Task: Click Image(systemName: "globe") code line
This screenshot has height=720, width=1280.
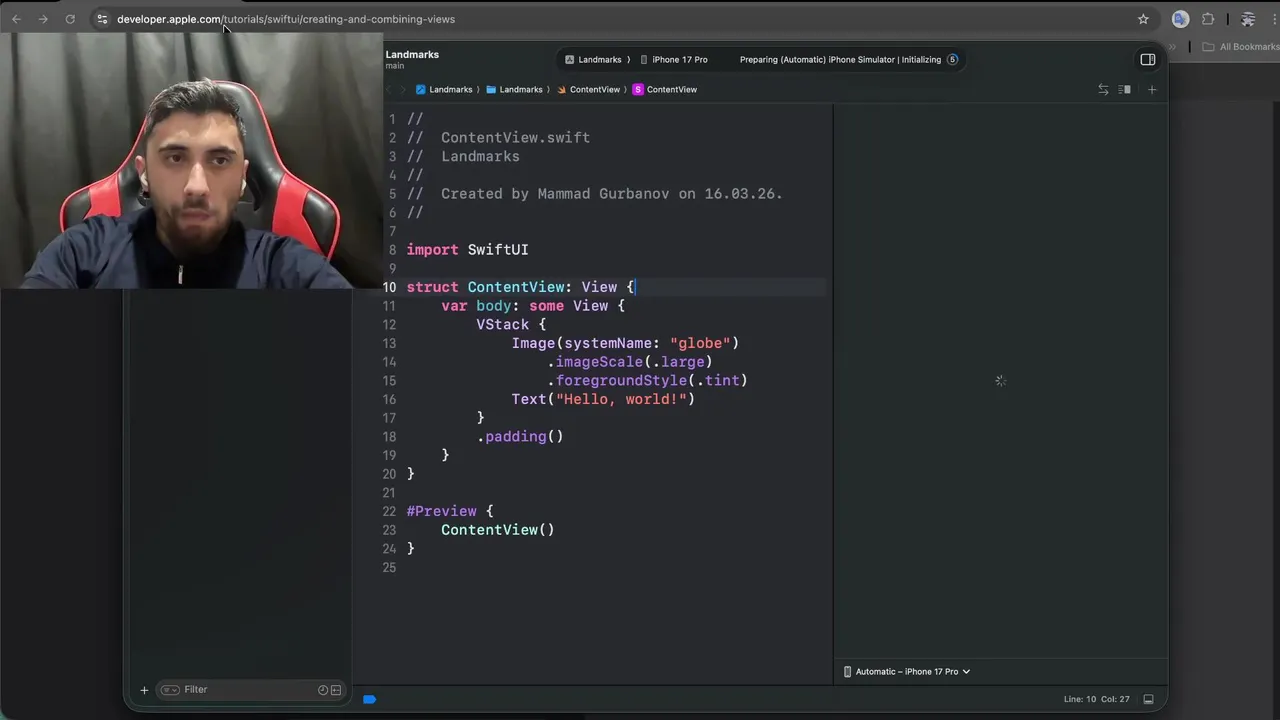Action: click(x=625, y=343)
